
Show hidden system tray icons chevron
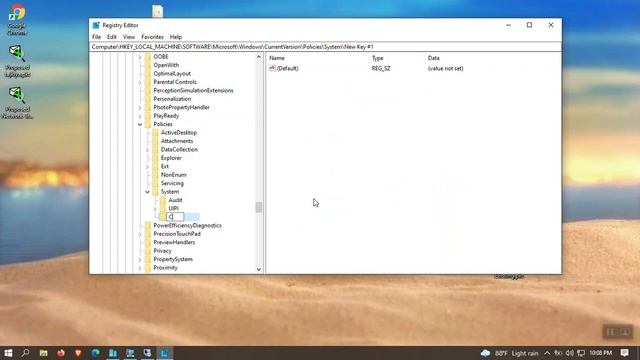pos(547,353)
